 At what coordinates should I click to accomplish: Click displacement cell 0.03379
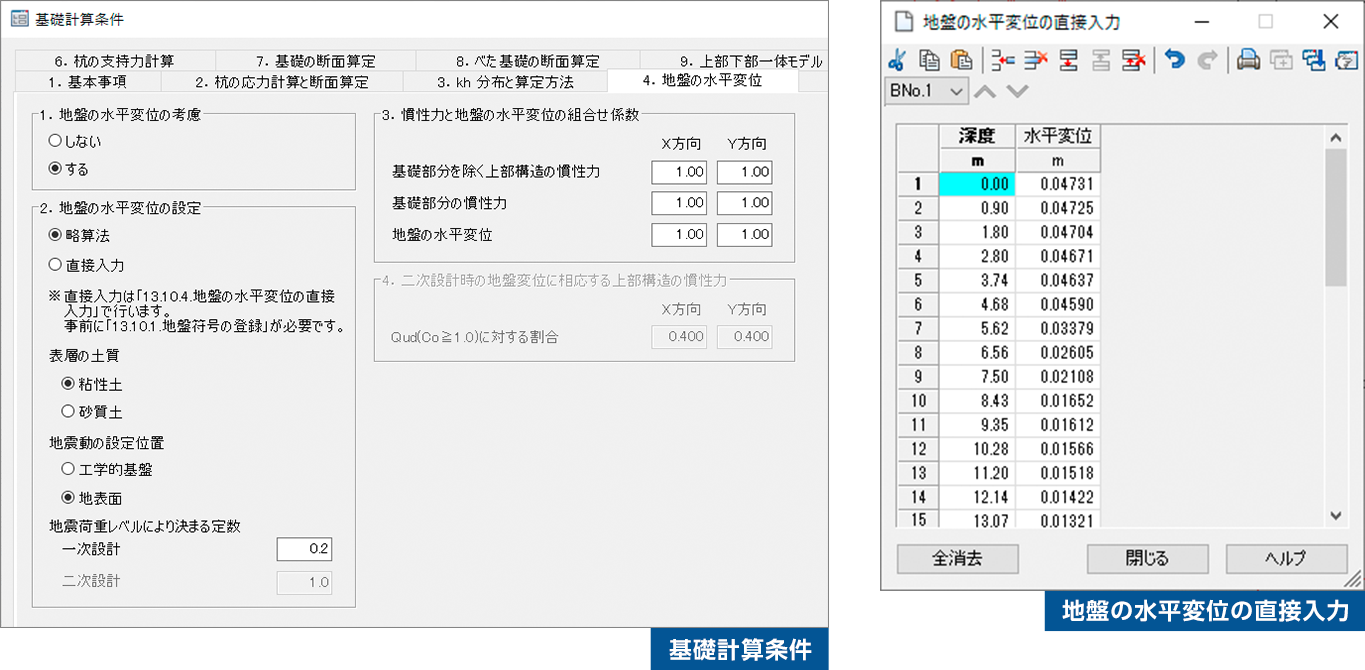pos(1058,329)
